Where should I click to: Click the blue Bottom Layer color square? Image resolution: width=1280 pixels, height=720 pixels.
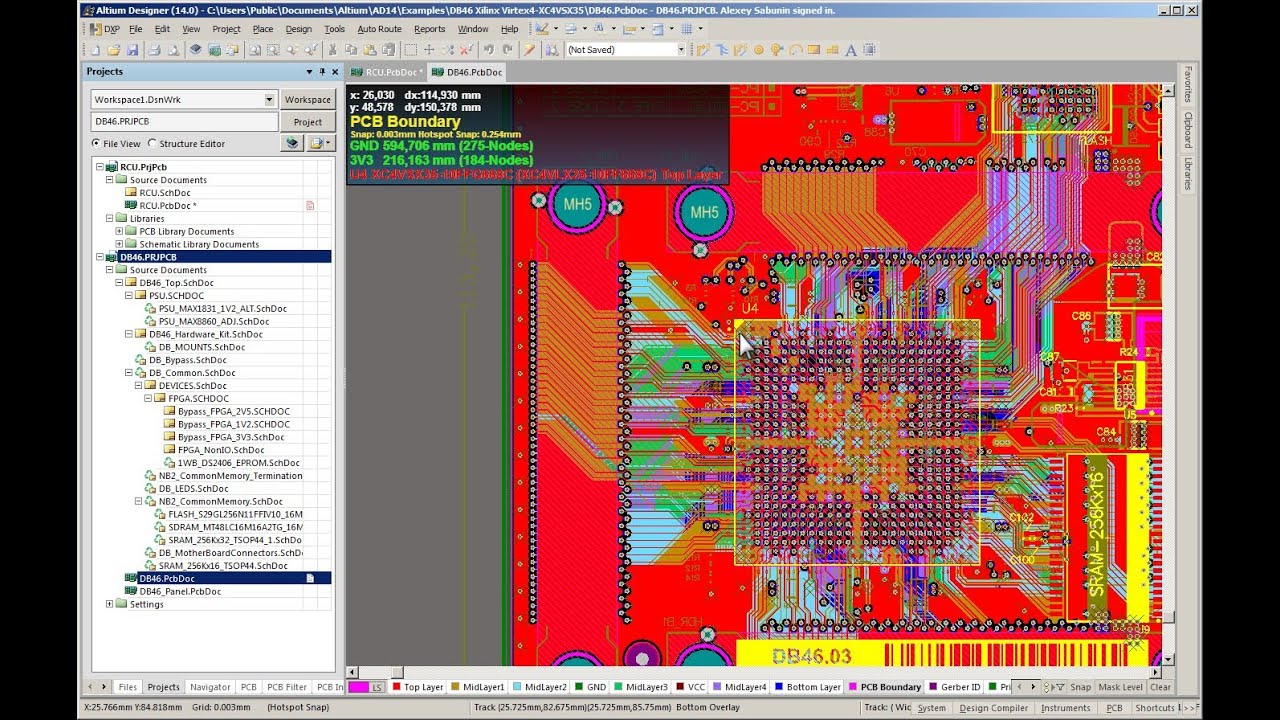click(x=779, y=687)
